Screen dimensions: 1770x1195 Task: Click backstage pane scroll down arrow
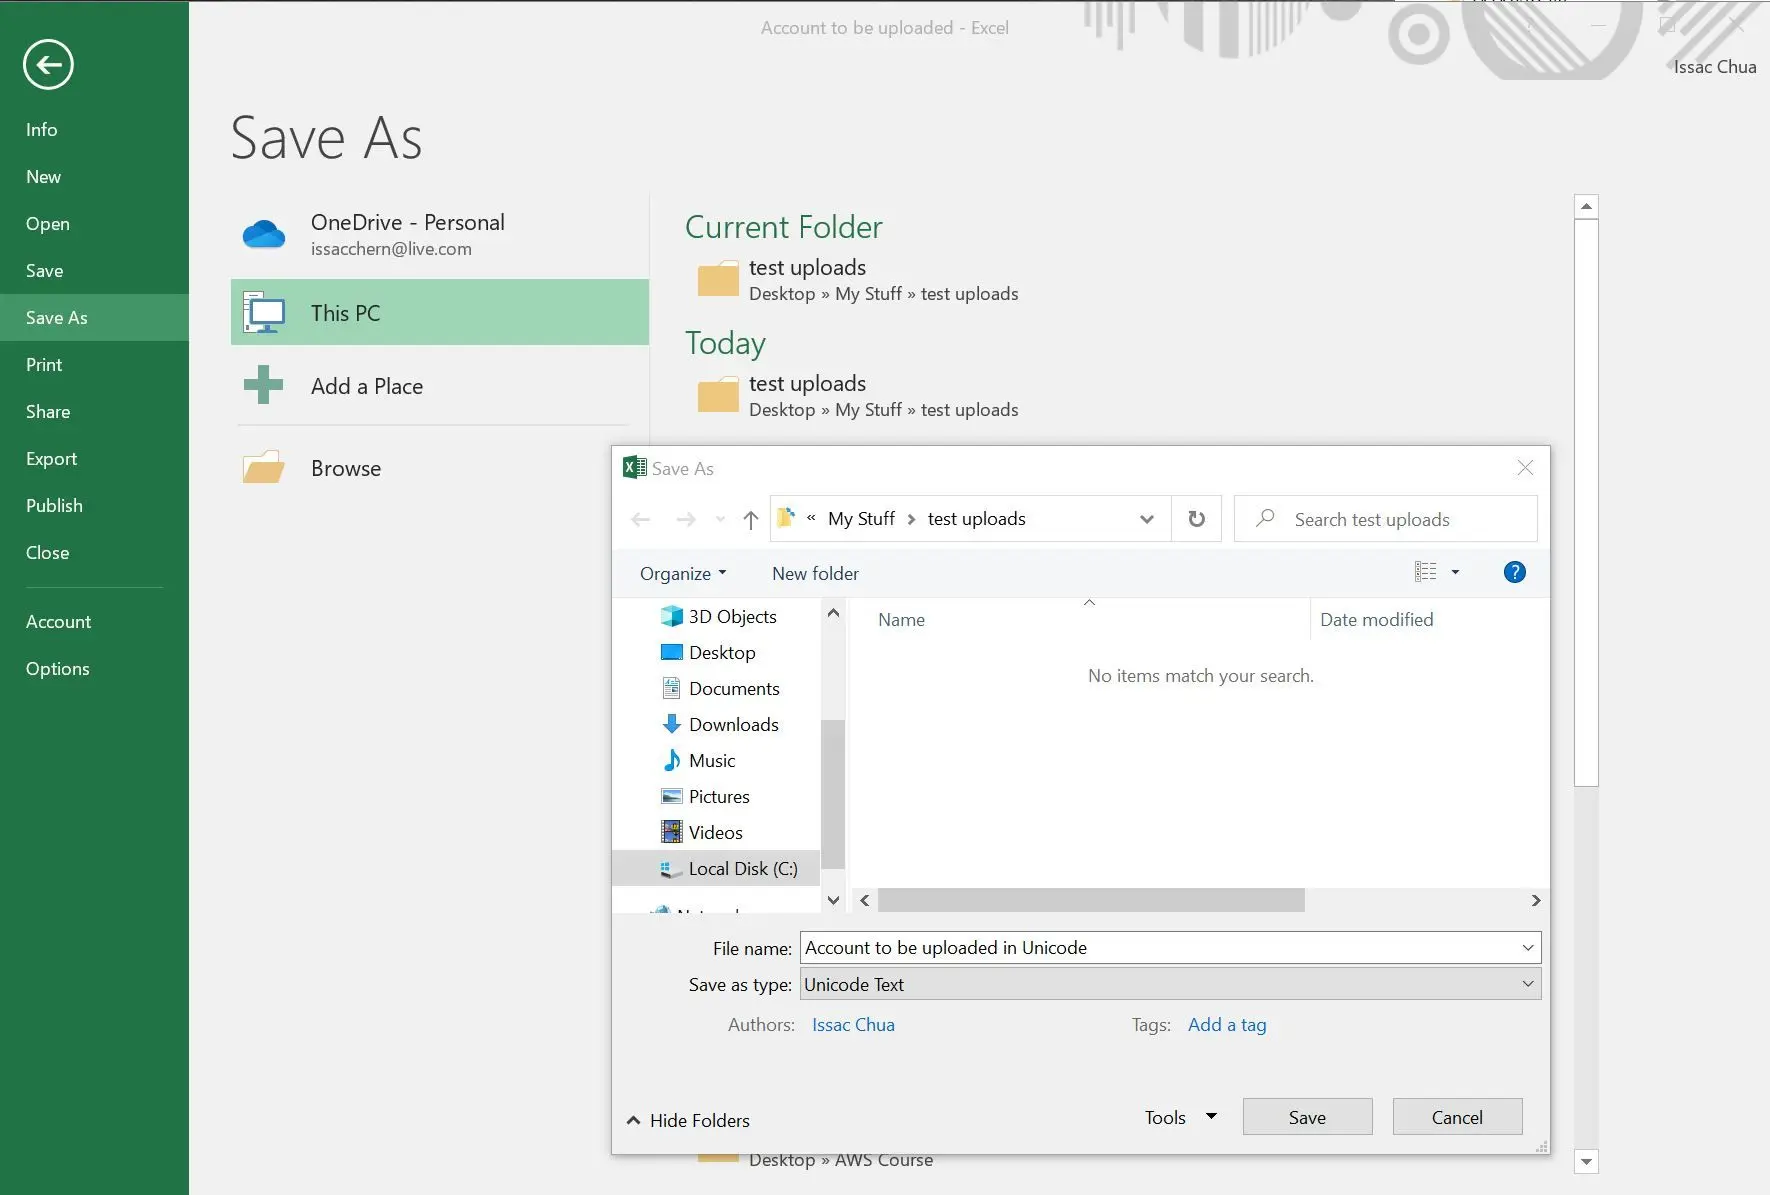(1586, 1161)
